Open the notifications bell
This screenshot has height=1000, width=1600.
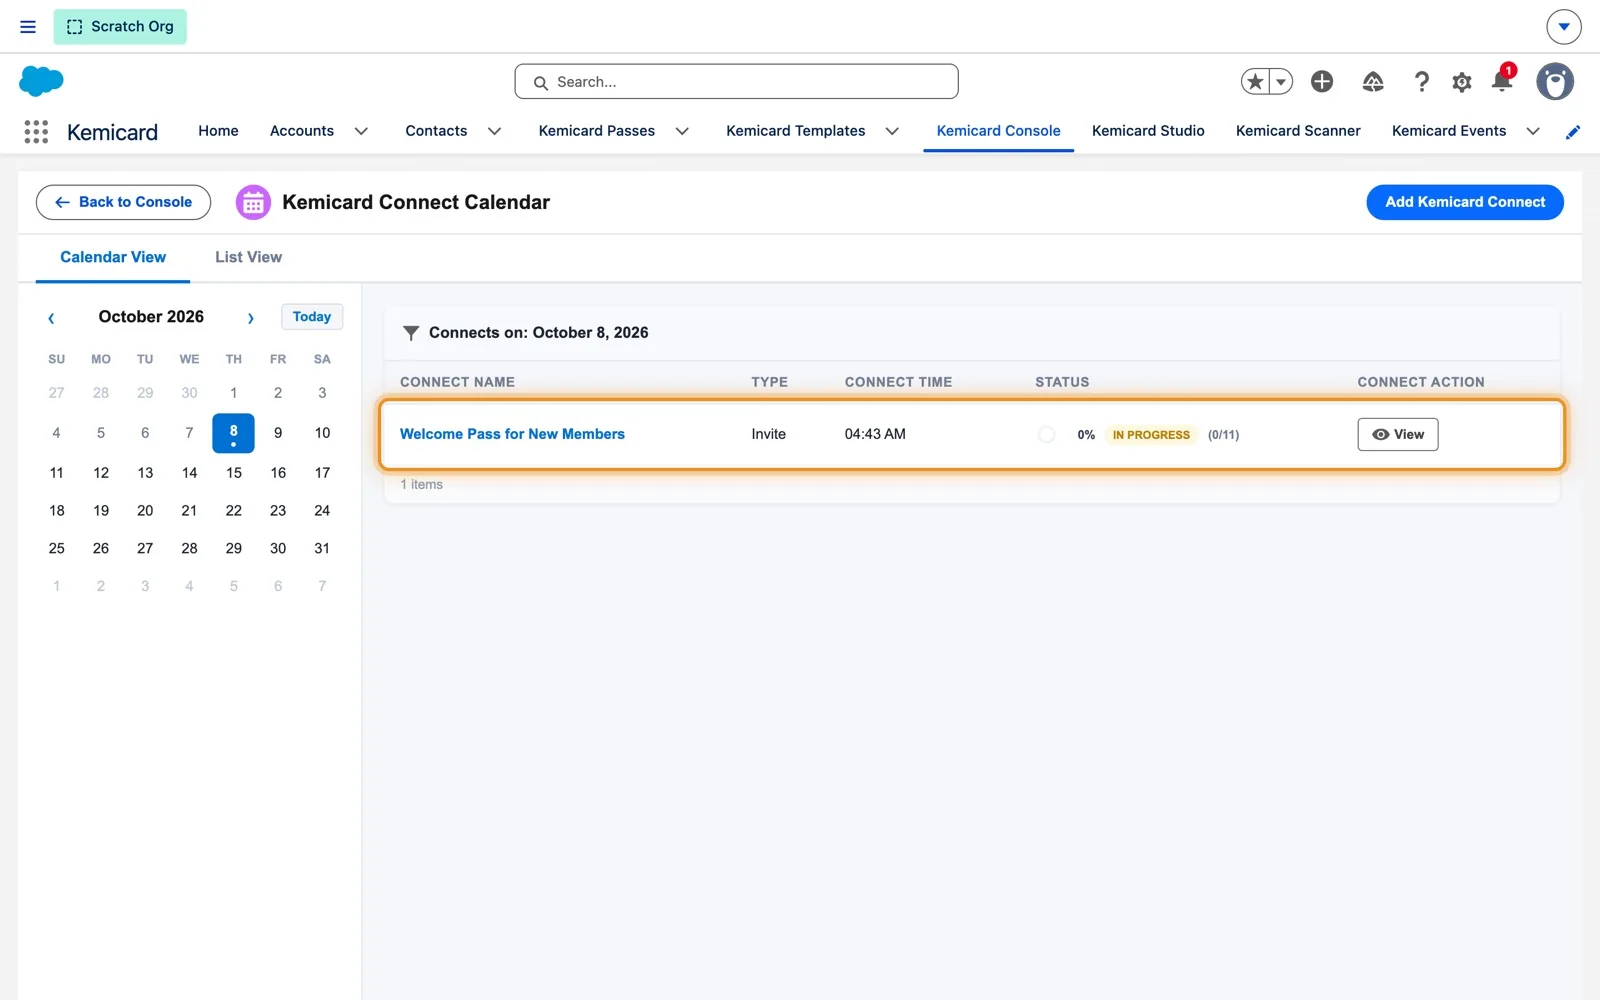1501,82
